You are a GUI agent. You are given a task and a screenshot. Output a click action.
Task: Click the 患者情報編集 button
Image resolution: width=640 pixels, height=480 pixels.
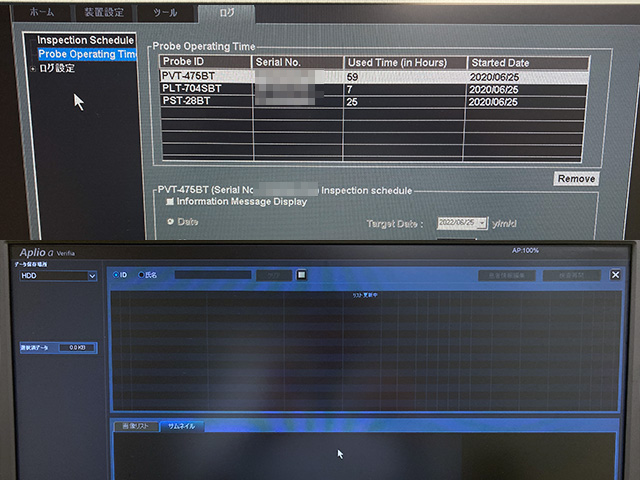(x=507, y=276)
